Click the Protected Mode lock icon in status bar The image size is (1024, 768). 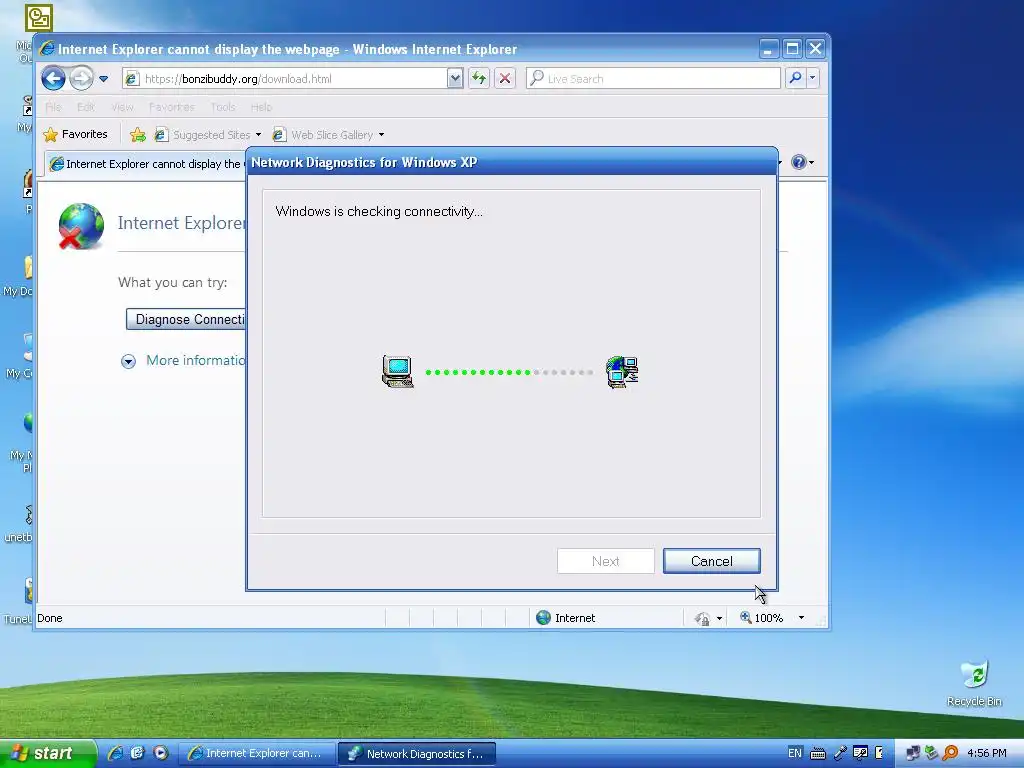(x=702, y=618)
